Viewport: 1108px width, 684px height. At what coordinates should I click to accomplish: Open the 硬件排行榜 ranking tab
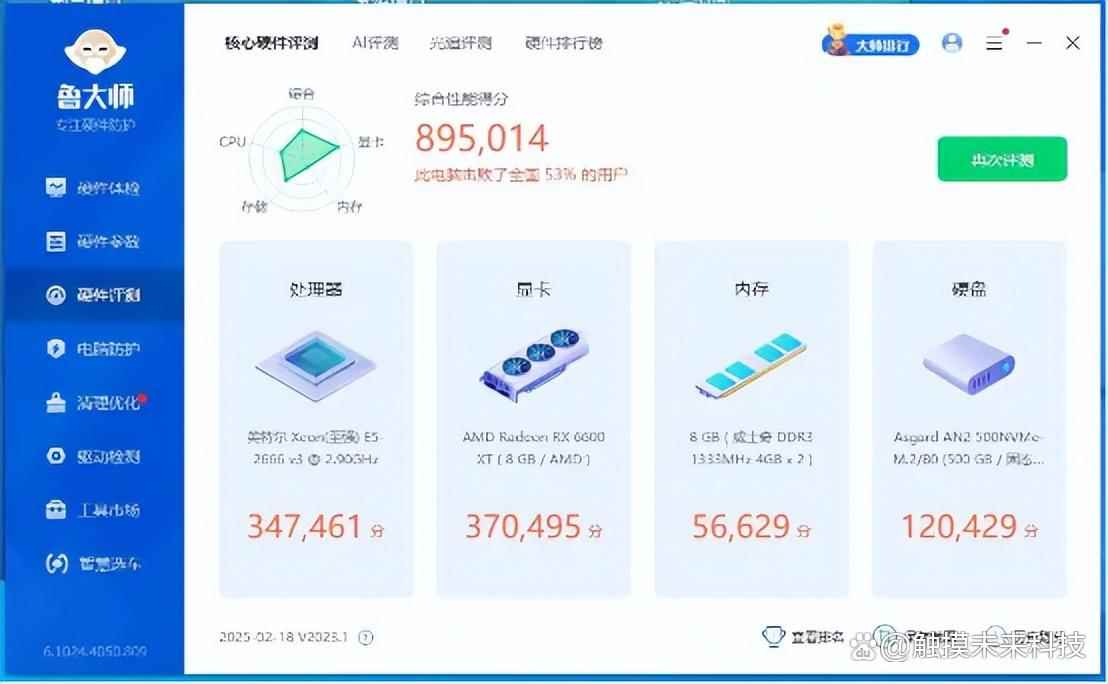(x=564, y=43)
